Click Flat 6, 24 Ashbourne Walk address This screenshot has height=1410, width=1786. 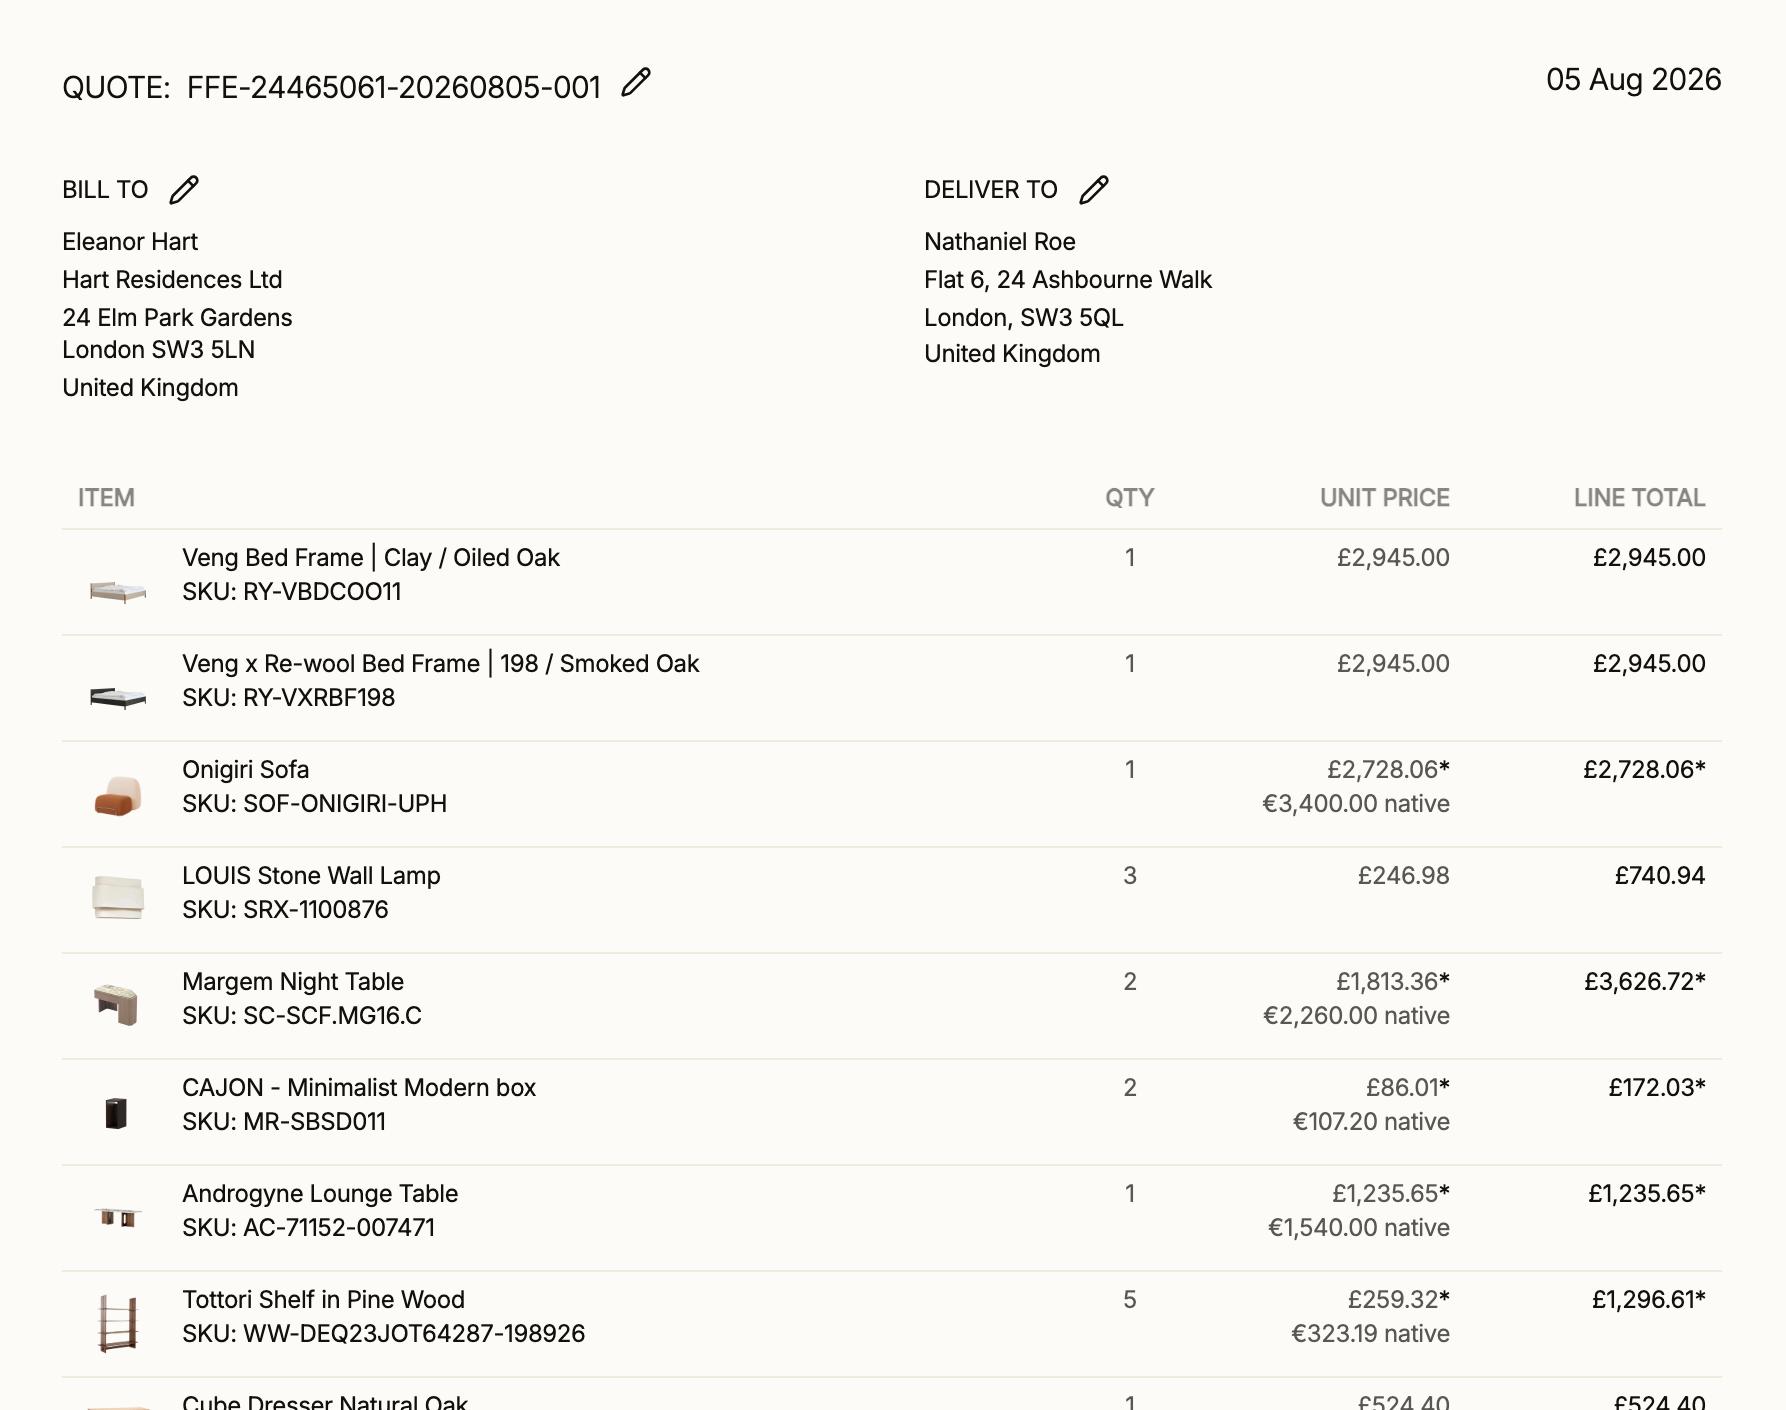click(x=1068, y=280)
